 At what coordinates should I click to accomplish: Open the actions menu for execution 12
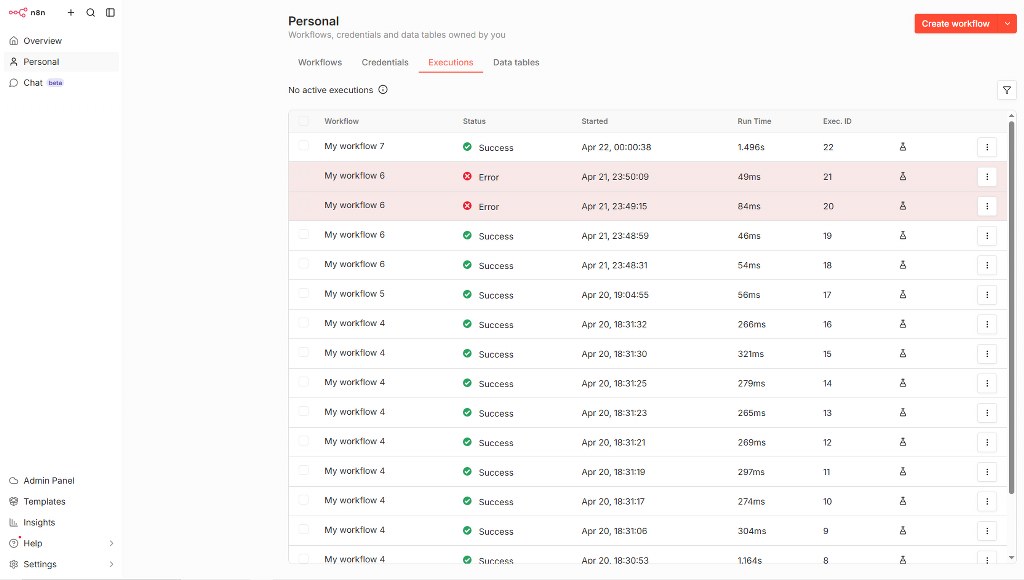[987, 442]
